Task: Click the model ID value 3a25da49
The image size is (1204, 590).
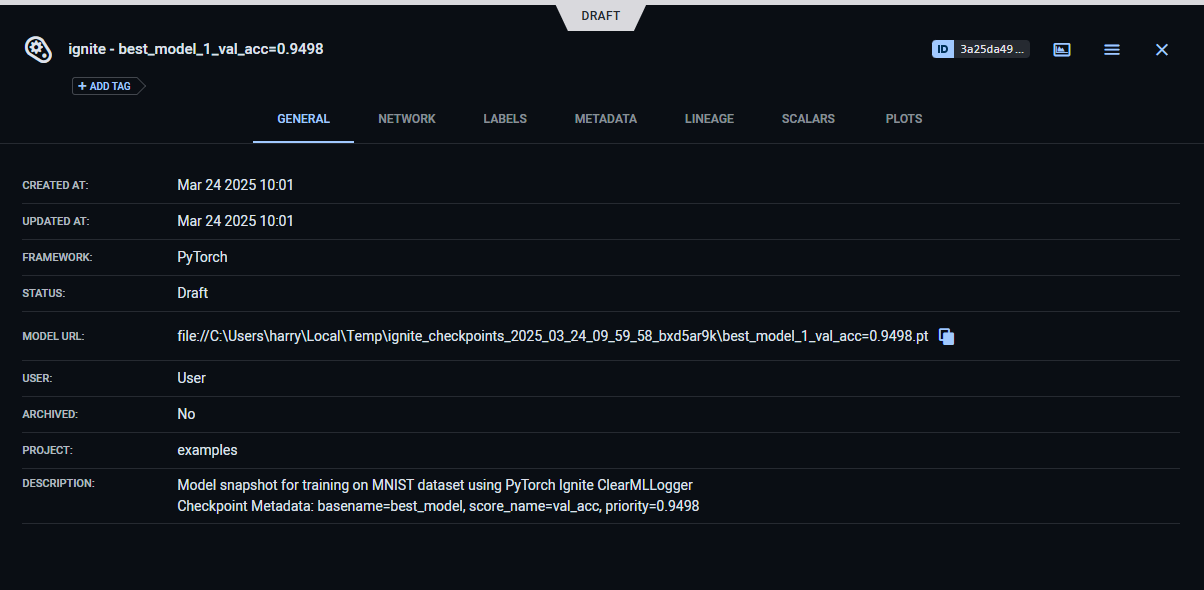Action: pos(991,49)
